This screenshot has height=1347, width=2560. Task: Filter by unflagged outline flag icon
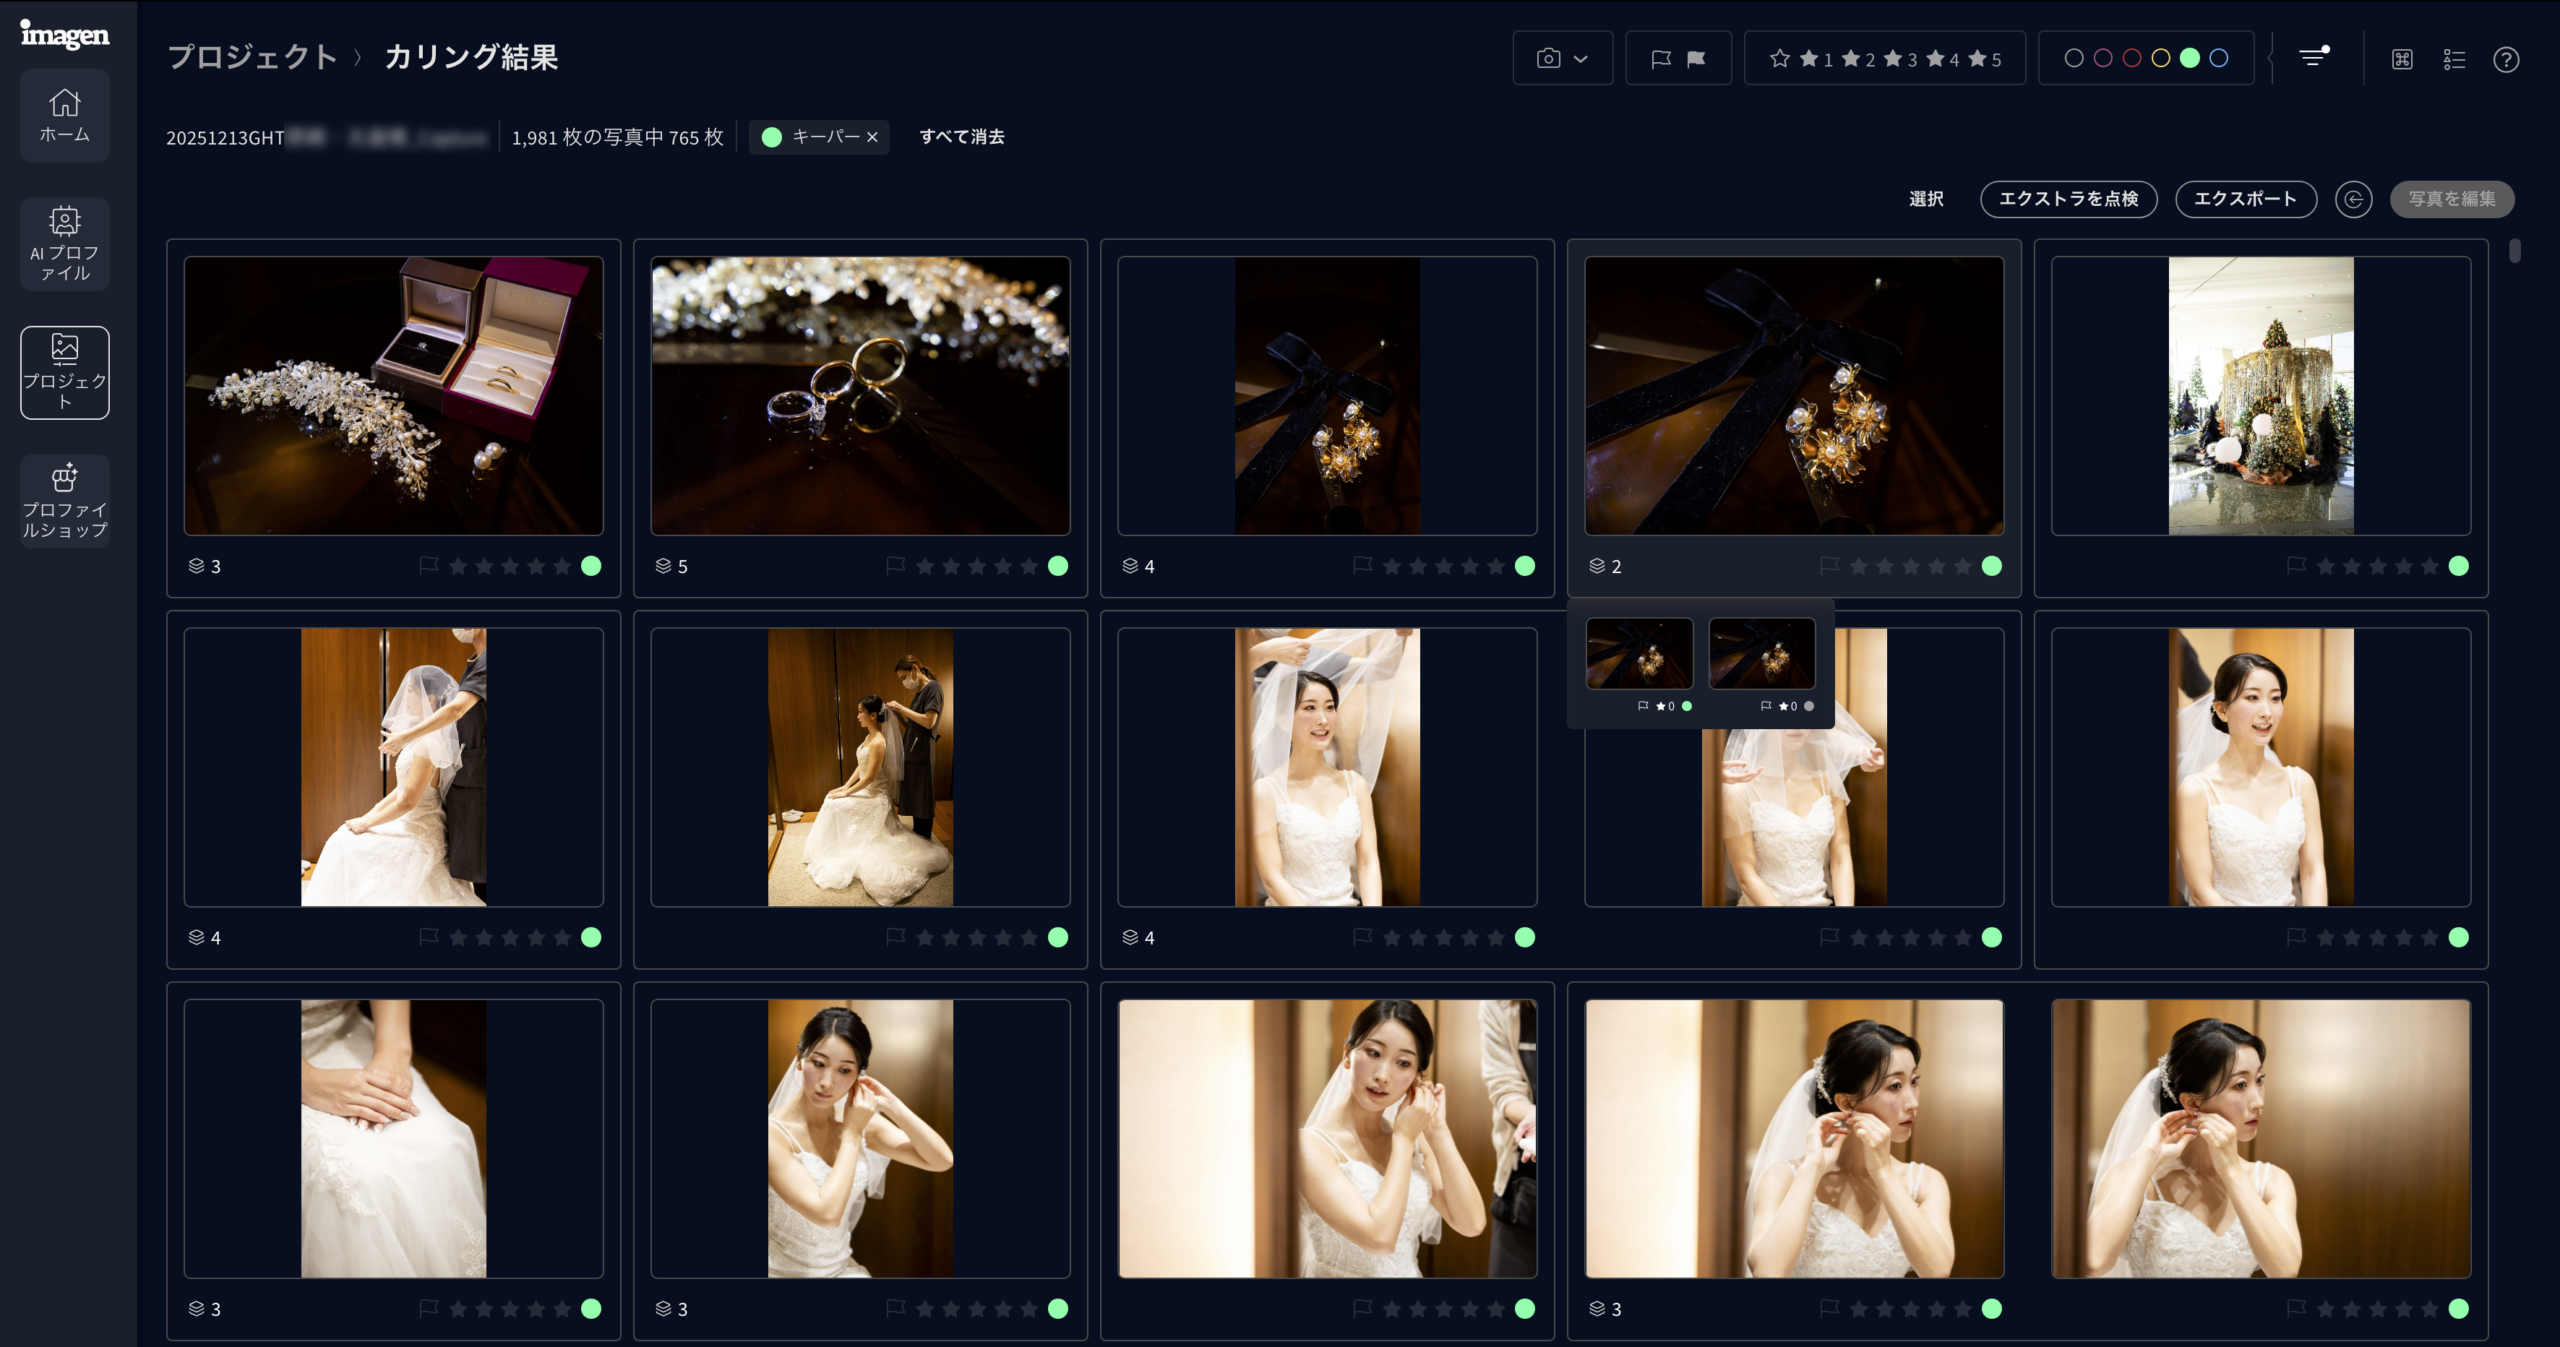[1660, 59]
